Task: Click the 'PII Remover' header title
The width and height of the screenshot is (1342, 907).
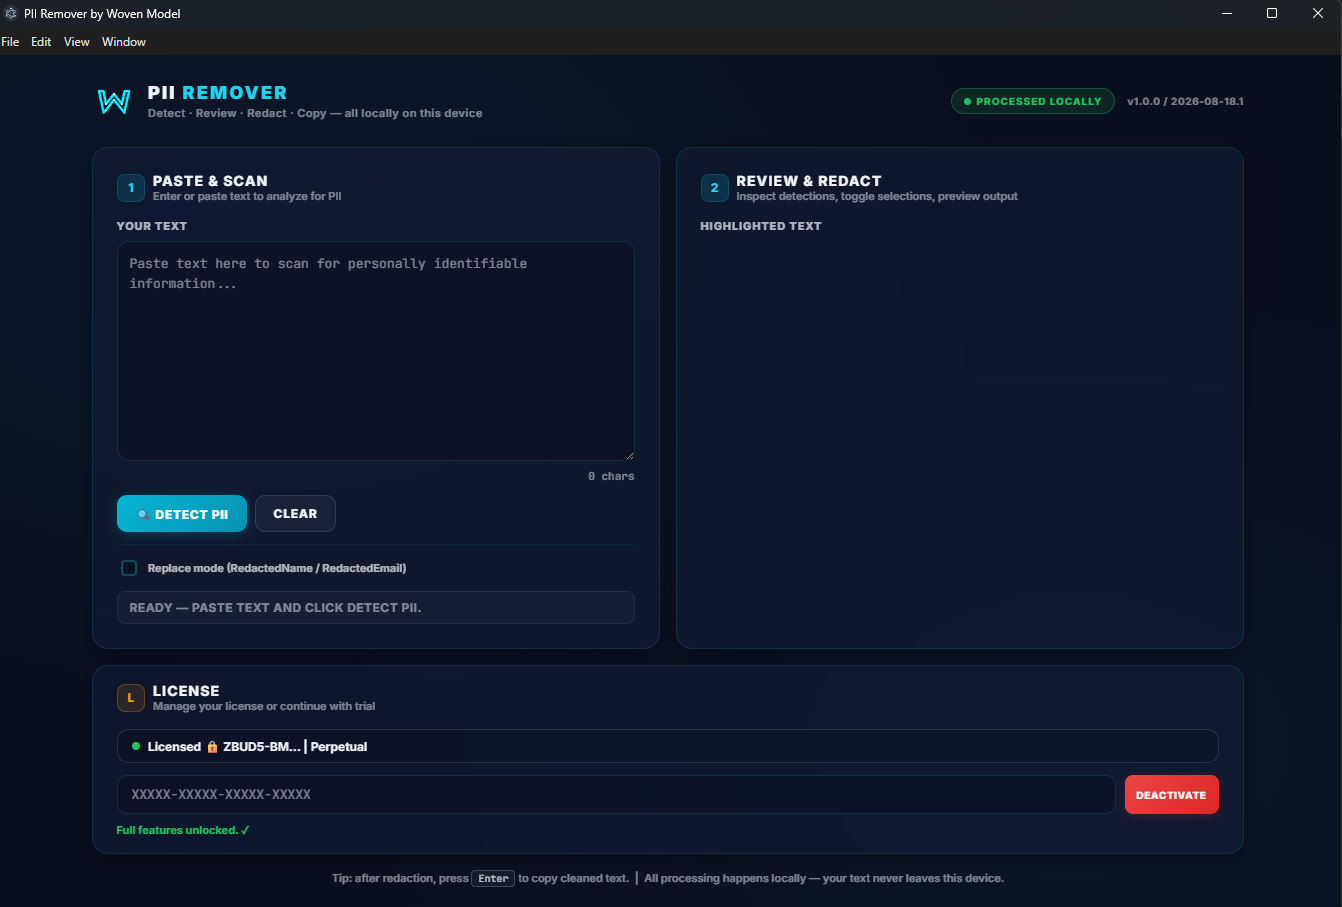Action: point(217,93)
